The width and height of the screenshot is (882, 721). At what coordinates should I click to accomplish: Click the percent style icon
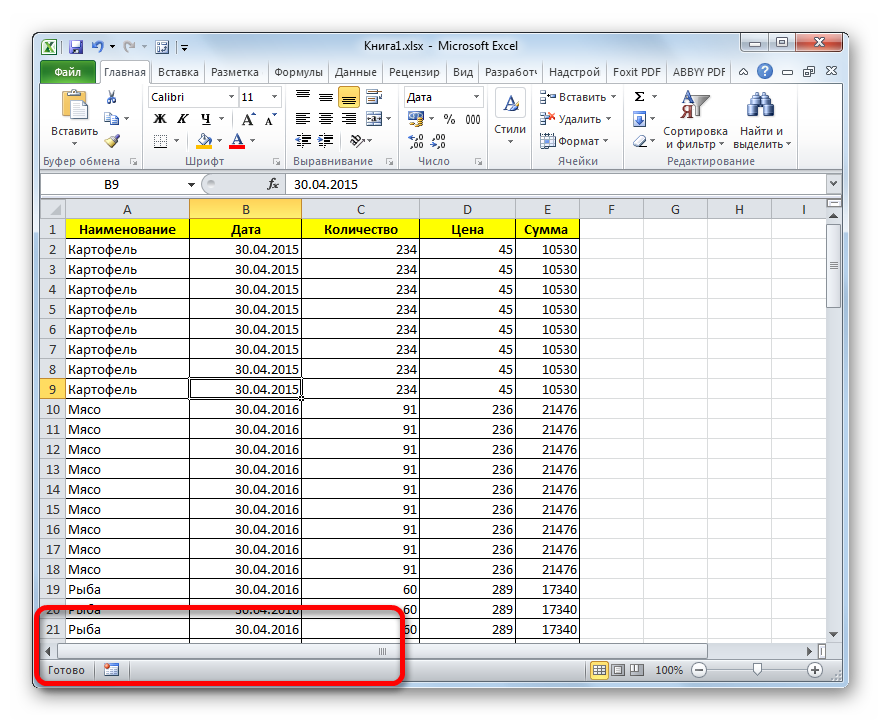(448, 119)
